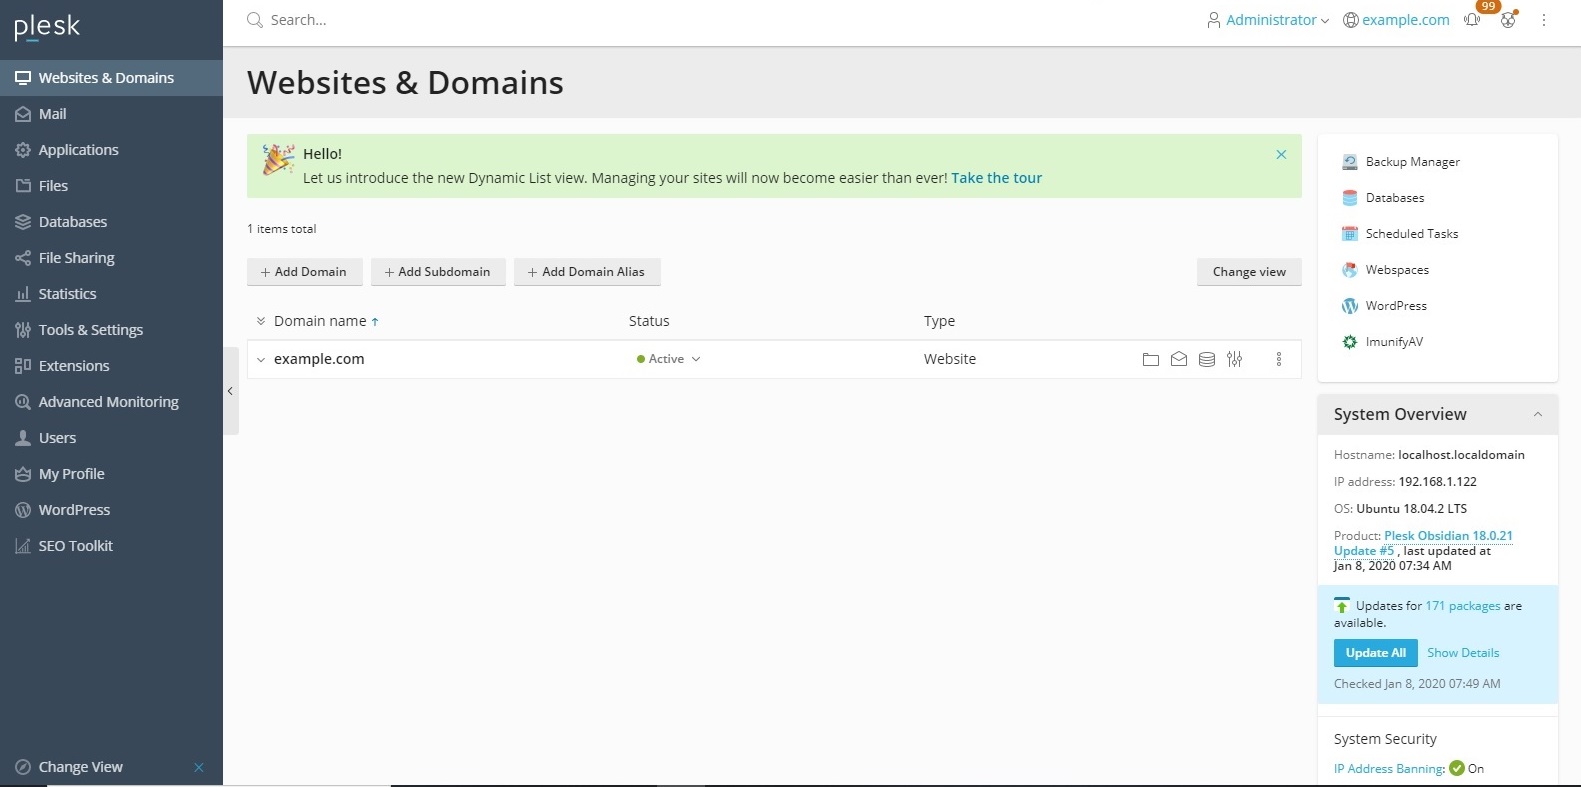This screenshot has width=1581, height=787.
Task: Collapse the System Overview panel
Action: [1538, 414]
